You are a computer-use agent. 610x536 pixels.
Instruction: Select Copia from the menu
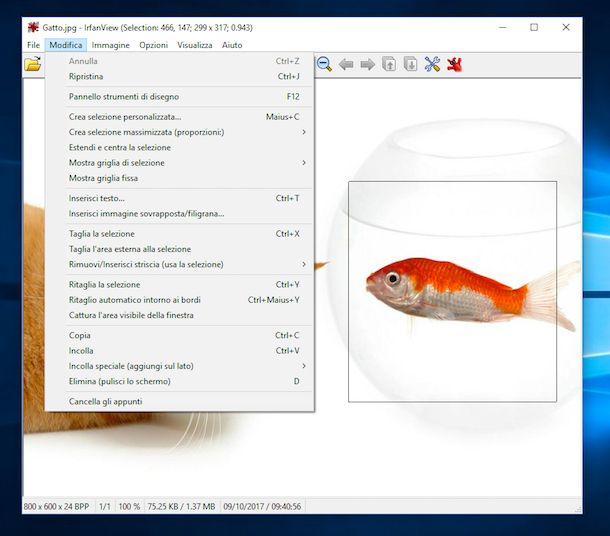click(180, 335)
